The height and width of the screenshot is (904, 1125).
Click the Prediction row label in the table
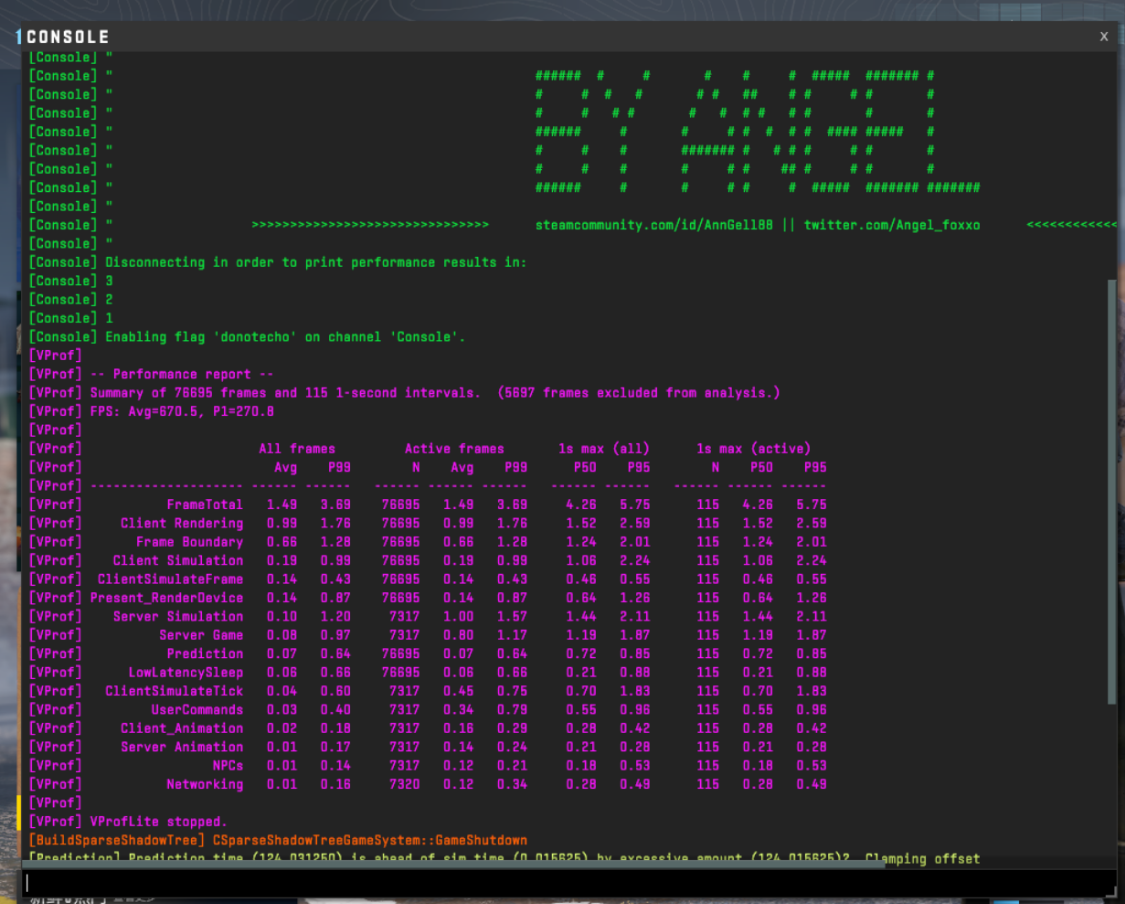point(204,654)
